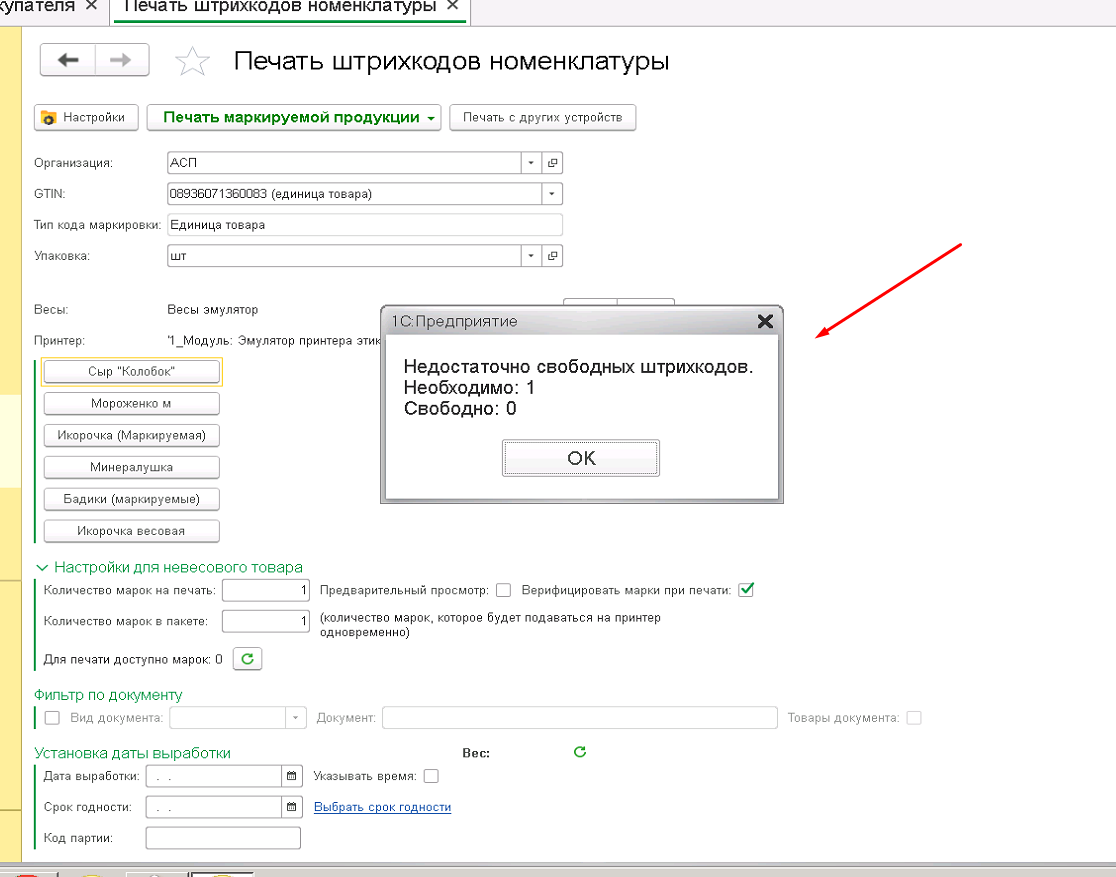This screenshot has width=1116, height=877.
Task: Add page to favorites with star icon
Action: (x=192, y=62)
